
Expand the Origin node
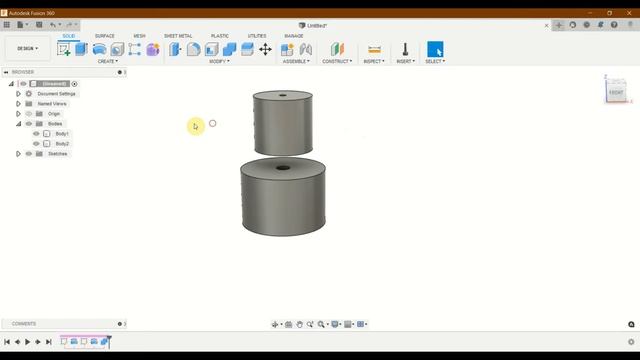click(18, 114)
